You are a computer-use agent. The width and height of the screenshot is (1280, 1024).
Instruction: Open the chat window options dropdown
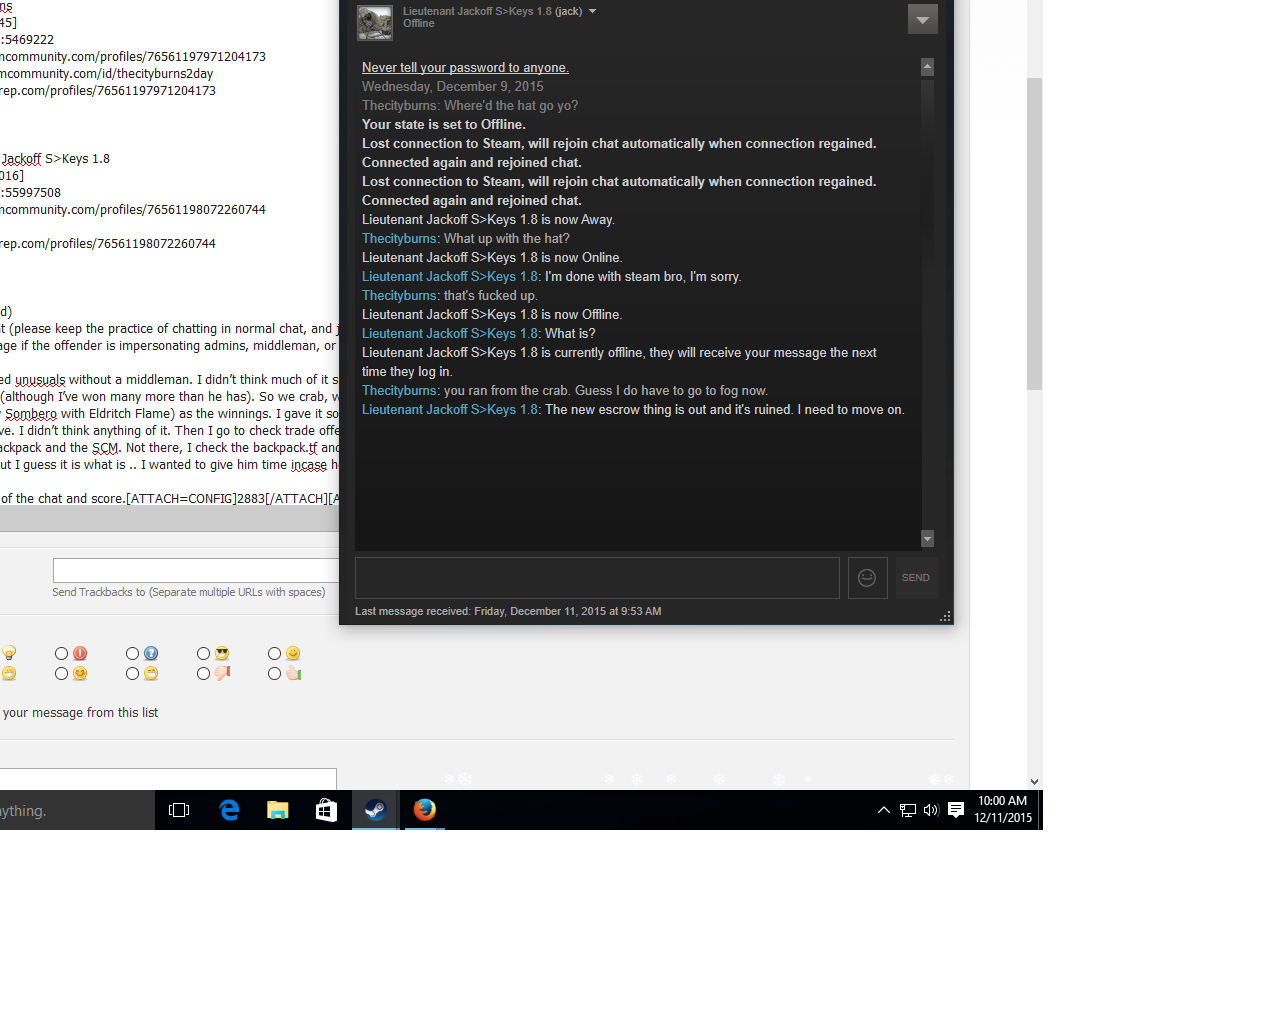click(x=922, y=19)
